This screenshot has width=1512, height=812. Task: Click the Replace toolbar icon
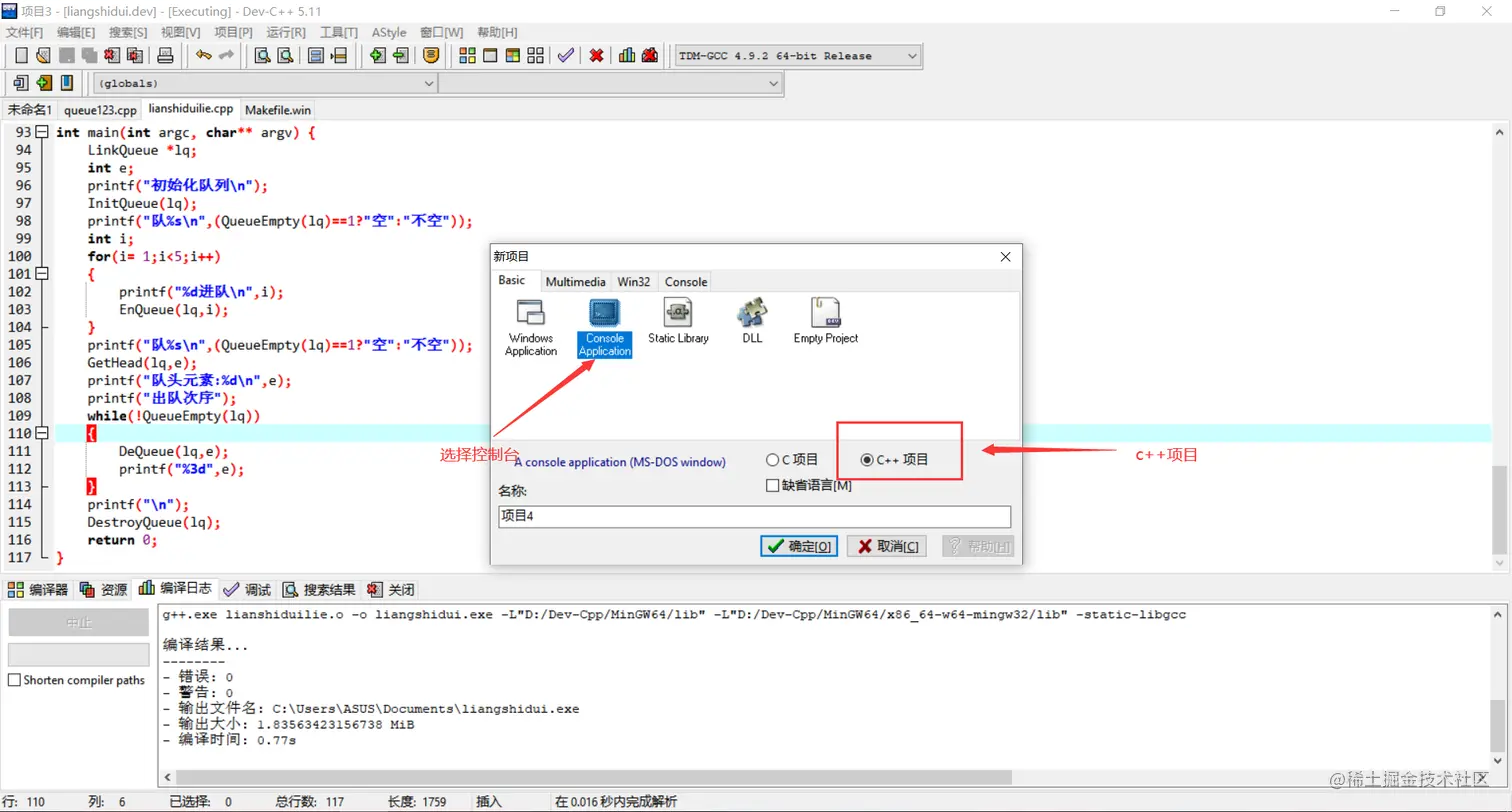point(285,56)
